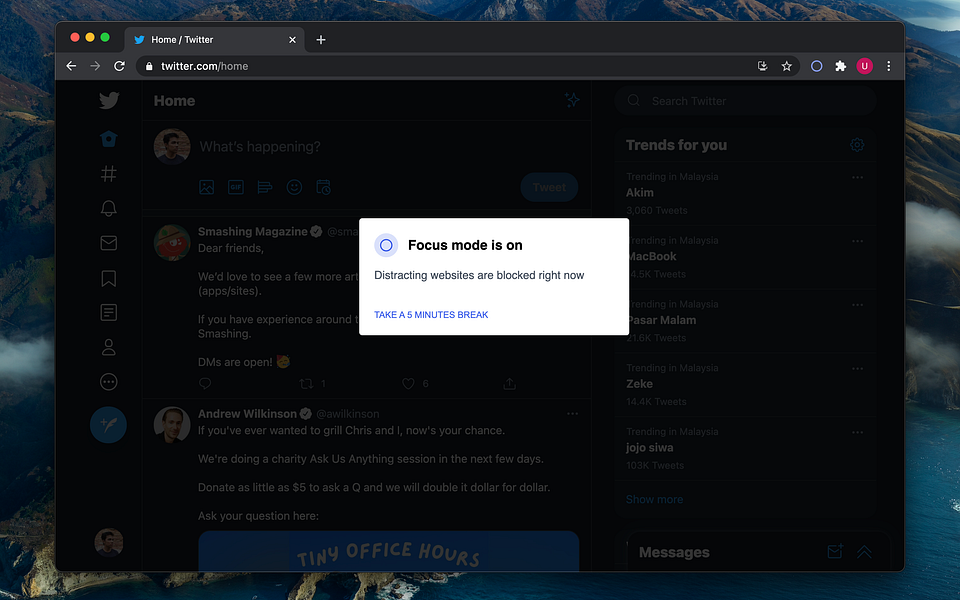This screenshot has width=960, height=600.
Task: Open more options for MacBook trend
Action: 857,241
